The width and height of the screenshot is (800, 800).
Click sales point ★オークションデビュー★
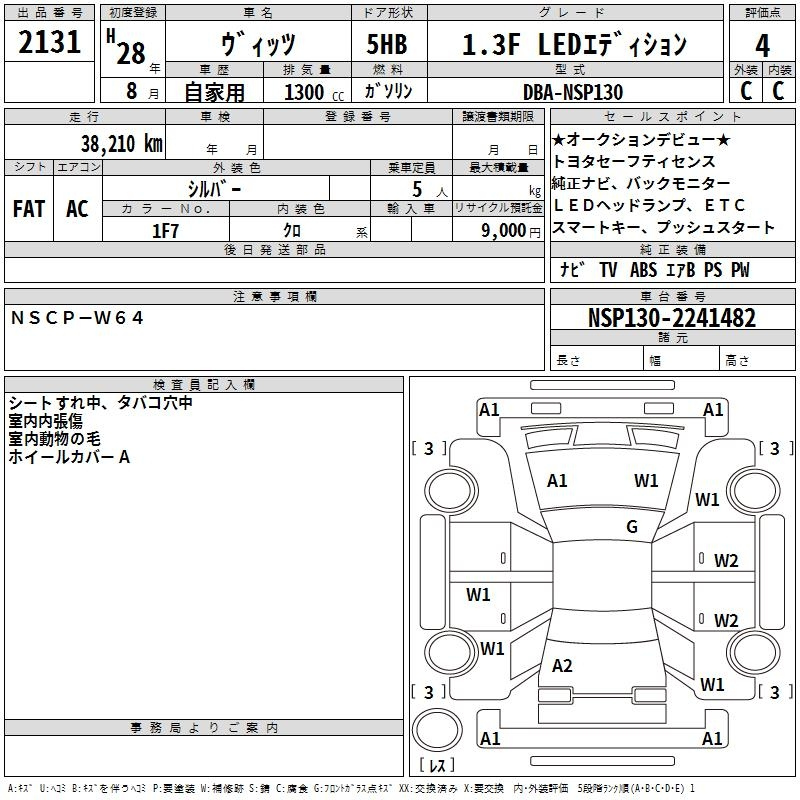[x=641, y=139]
